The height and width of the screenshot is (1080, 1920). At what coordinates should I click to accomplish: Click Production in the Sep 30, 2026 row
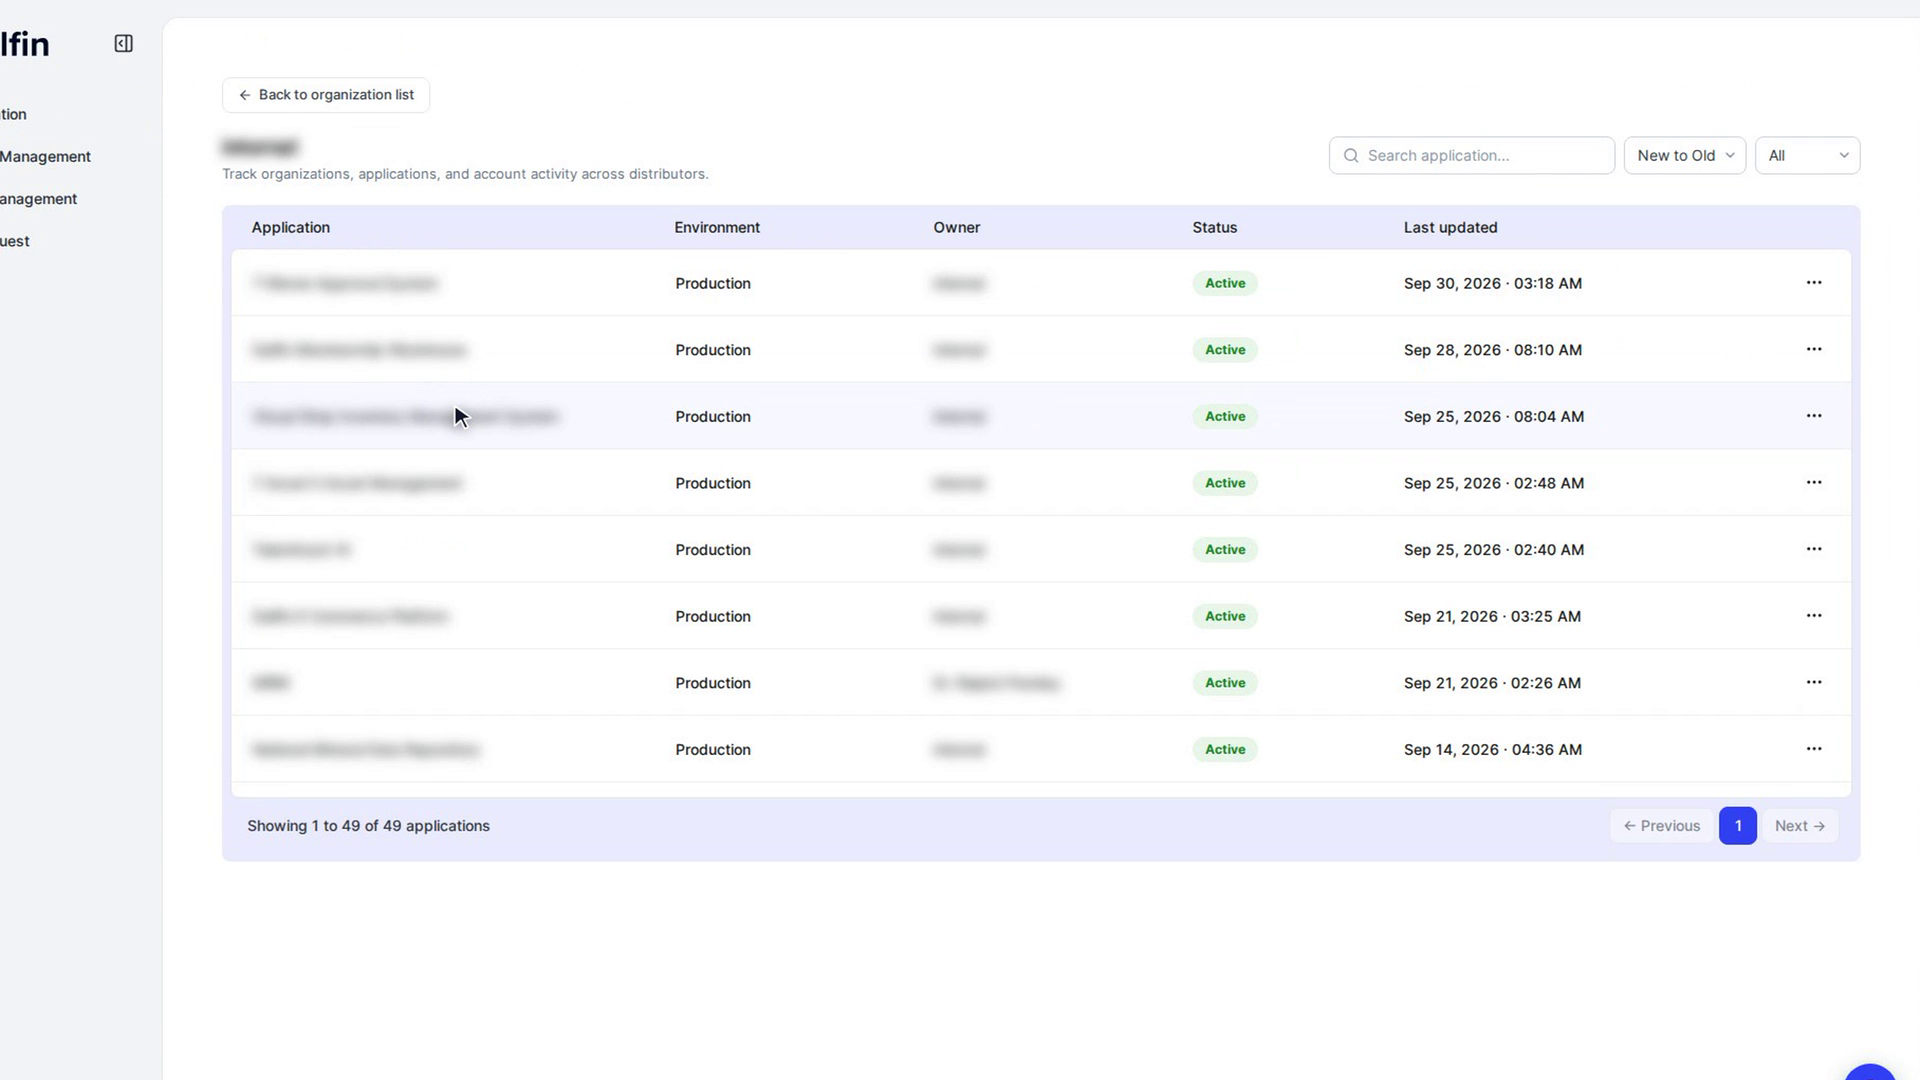[x=713, y=284]
